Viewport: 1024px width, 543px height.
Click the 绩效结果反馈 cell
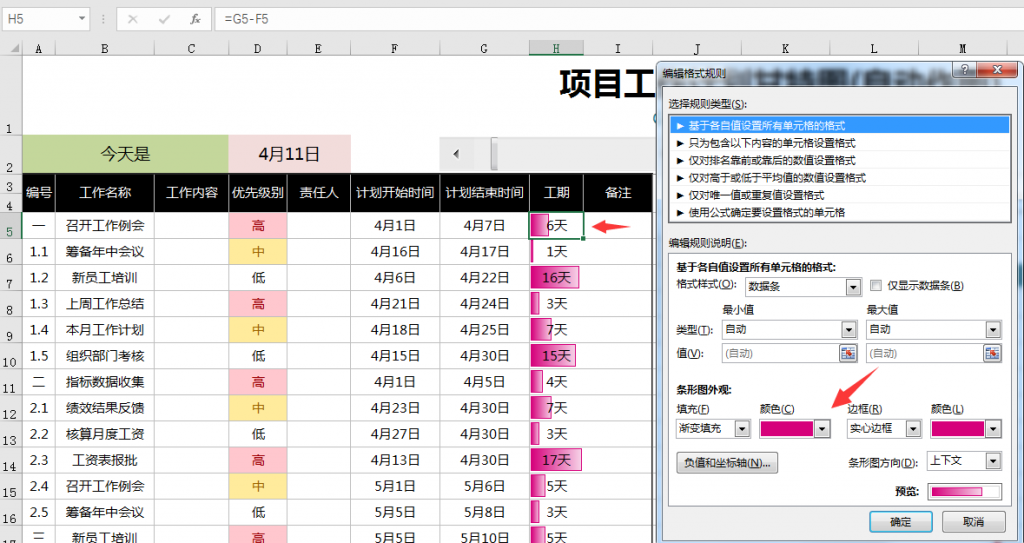click(105, 408)
